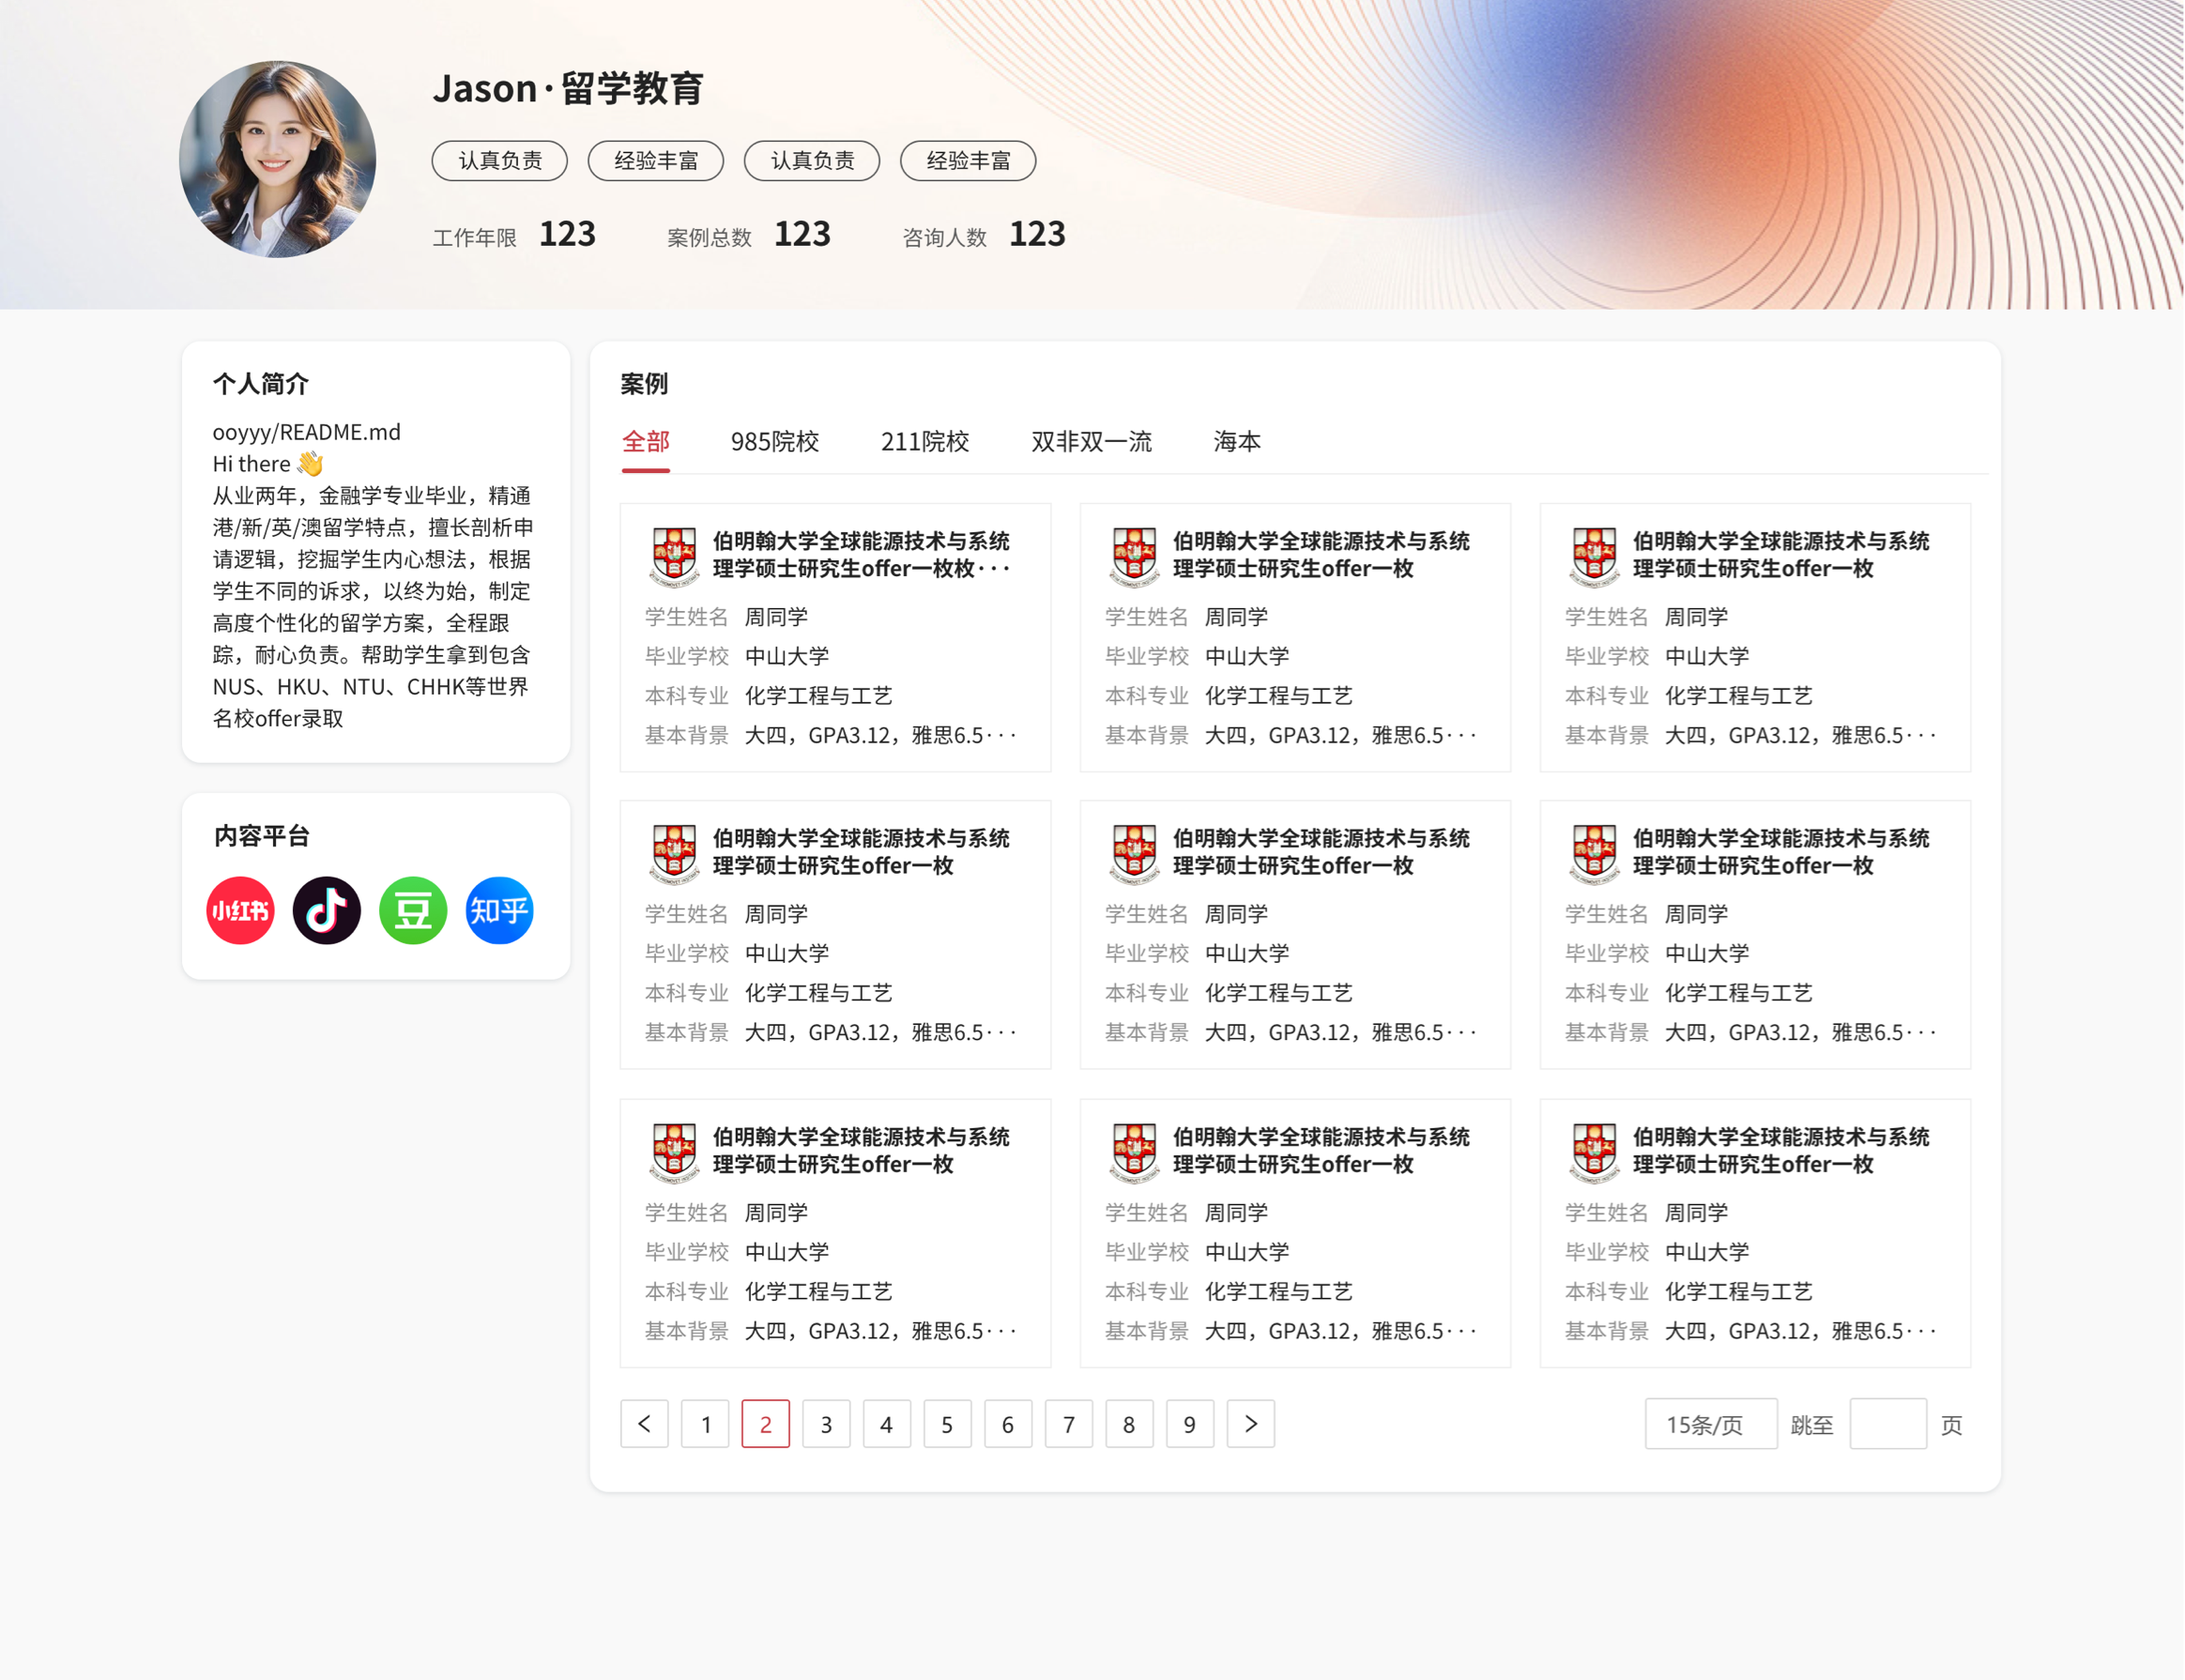This screenshot has width=2185, height=1680.
Task: Go to page 3
Action: coord(826,1424)
